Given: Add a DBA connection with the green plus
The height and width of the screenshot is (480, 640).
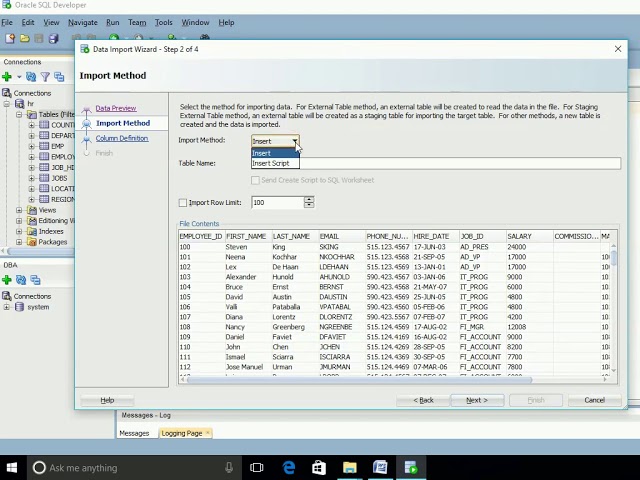Looking at the screenshot, I should pyautogui.click(x=7, y=280).
